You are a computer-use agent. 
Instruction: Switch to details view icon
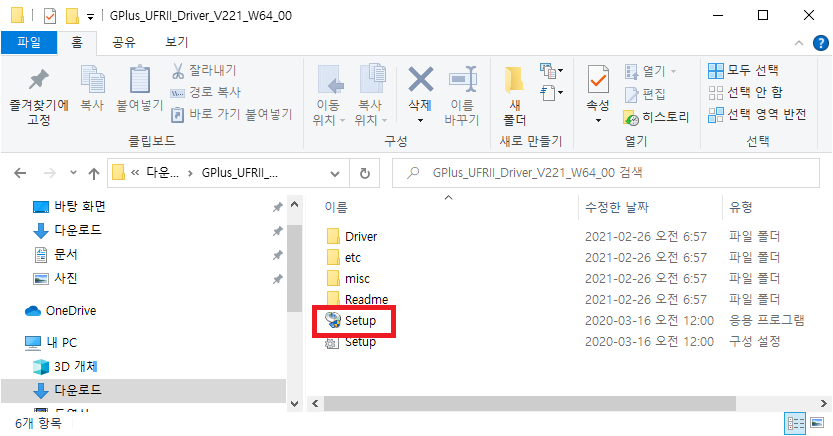coord(795,423)
